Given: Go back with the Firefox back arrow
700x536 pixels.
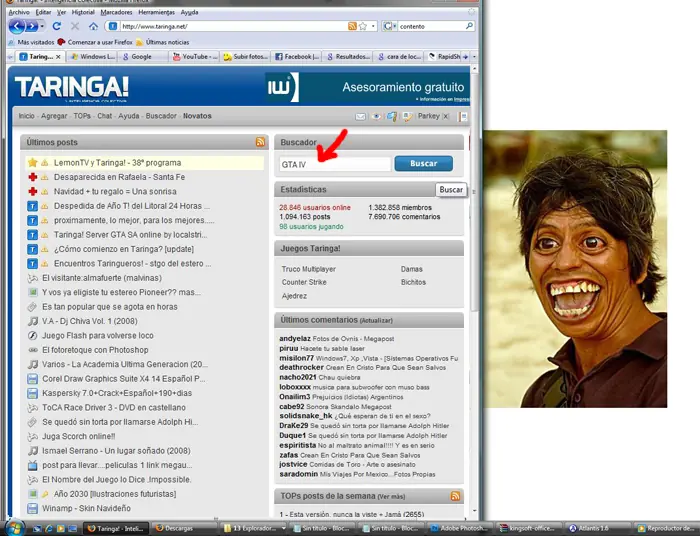Looking at the screenshot, I should tap(16, 26).
